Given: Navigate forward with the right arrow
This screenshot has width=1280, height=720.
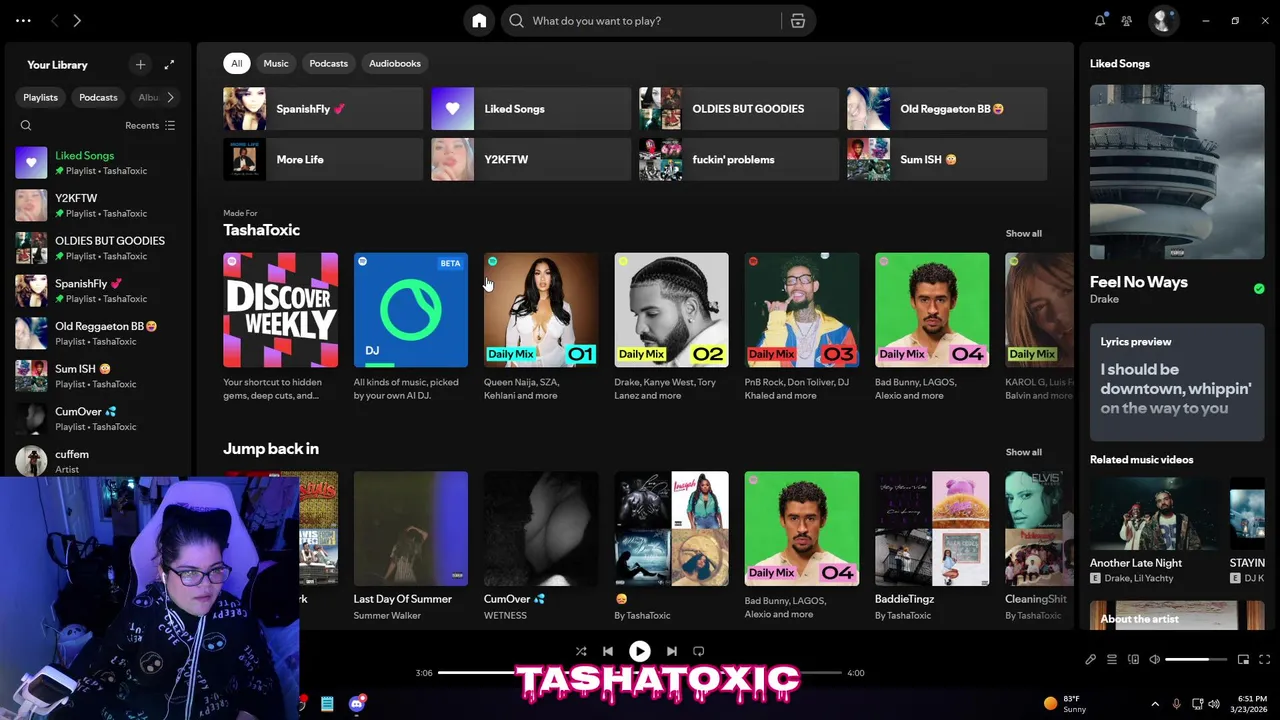Looking at the screenshot, I should coord(77,20).
